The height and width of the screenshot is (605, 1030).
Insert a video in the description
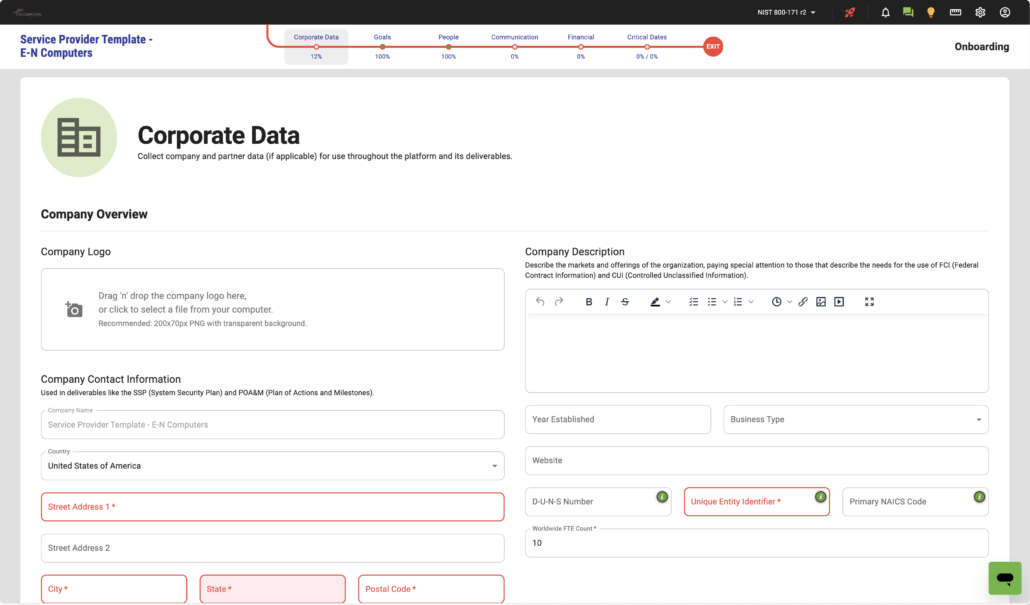pos(840,302)
